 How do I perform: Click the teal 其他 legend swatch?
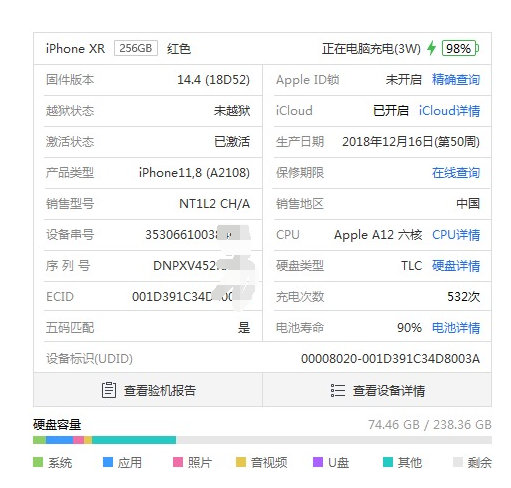click(x=388, y=462)
